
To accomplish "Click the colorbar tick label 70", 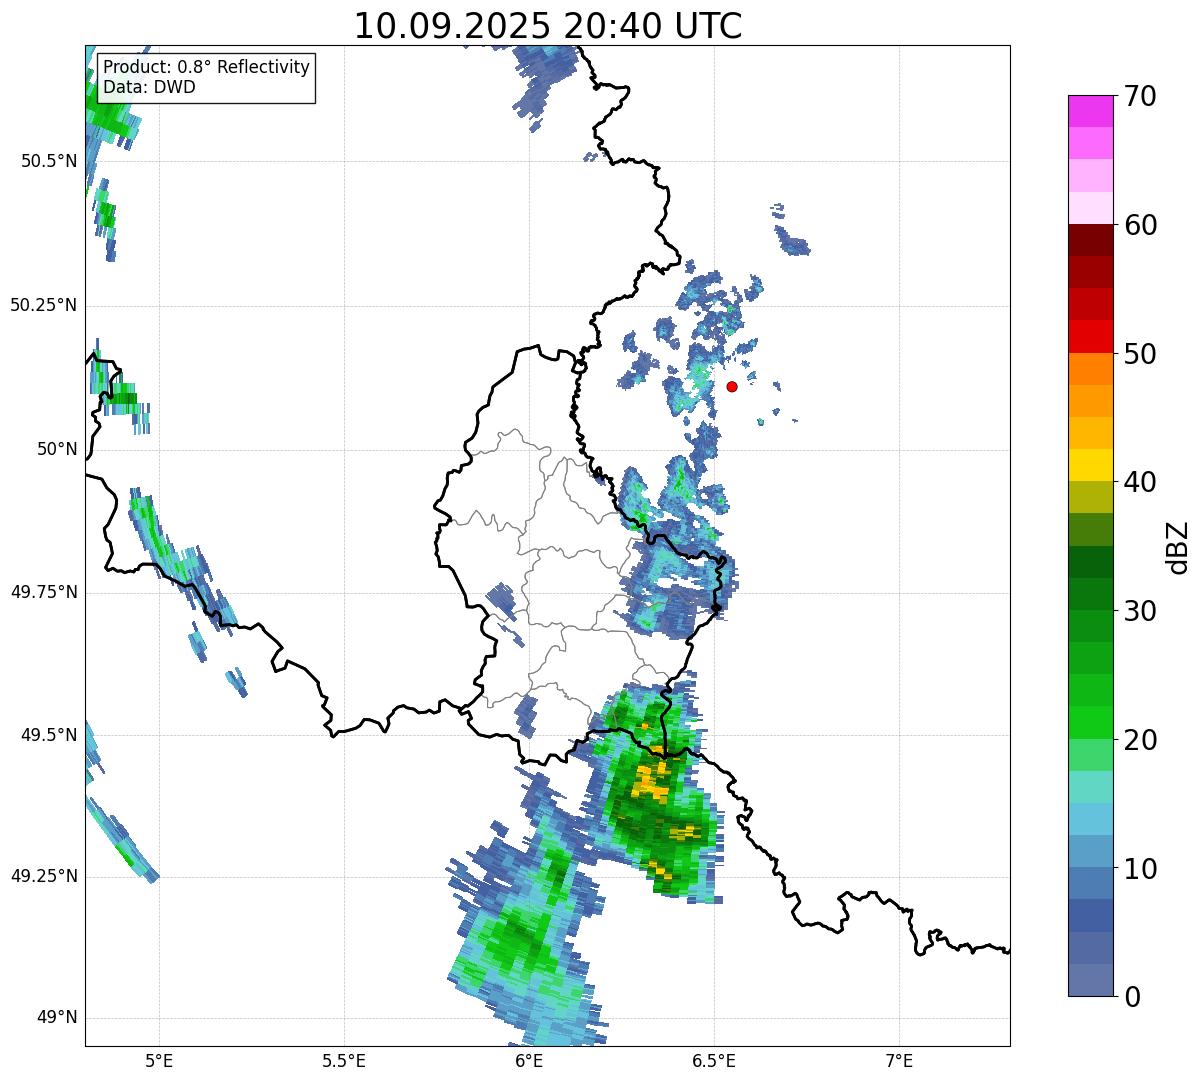I will [x=1141, y=97].
